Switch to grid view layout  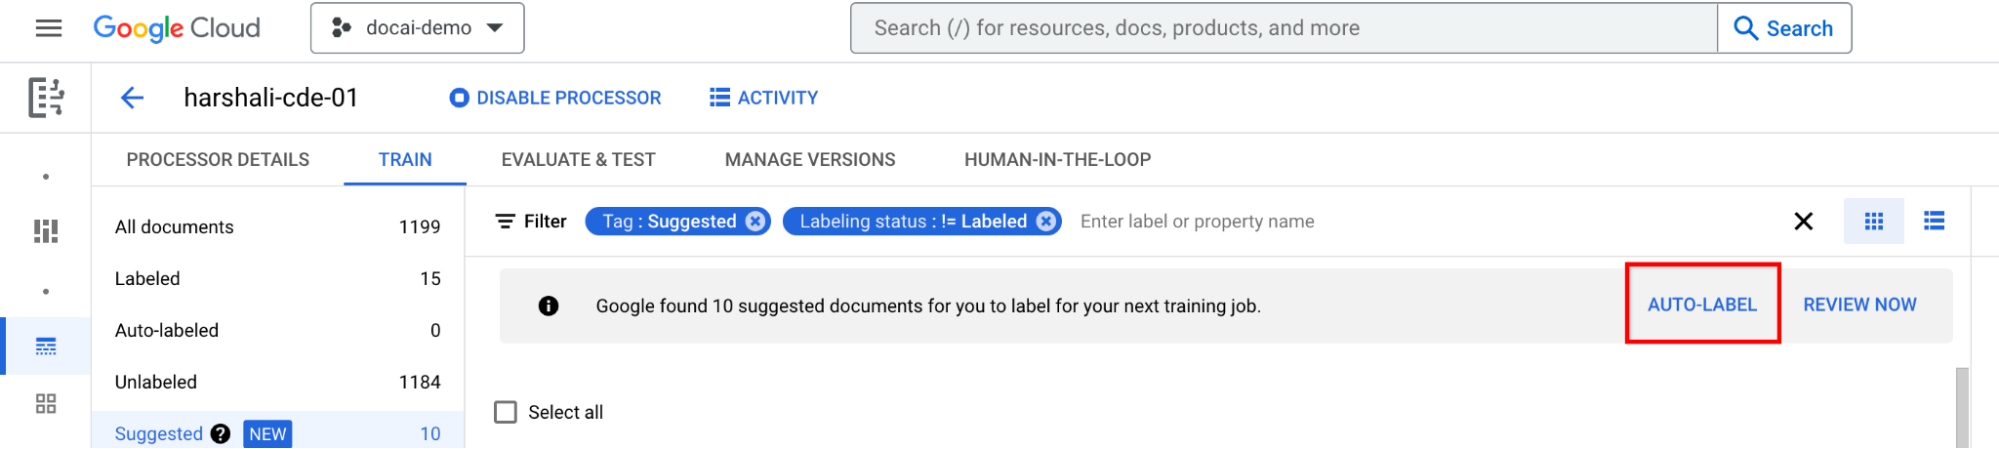tap(1873, 221)
